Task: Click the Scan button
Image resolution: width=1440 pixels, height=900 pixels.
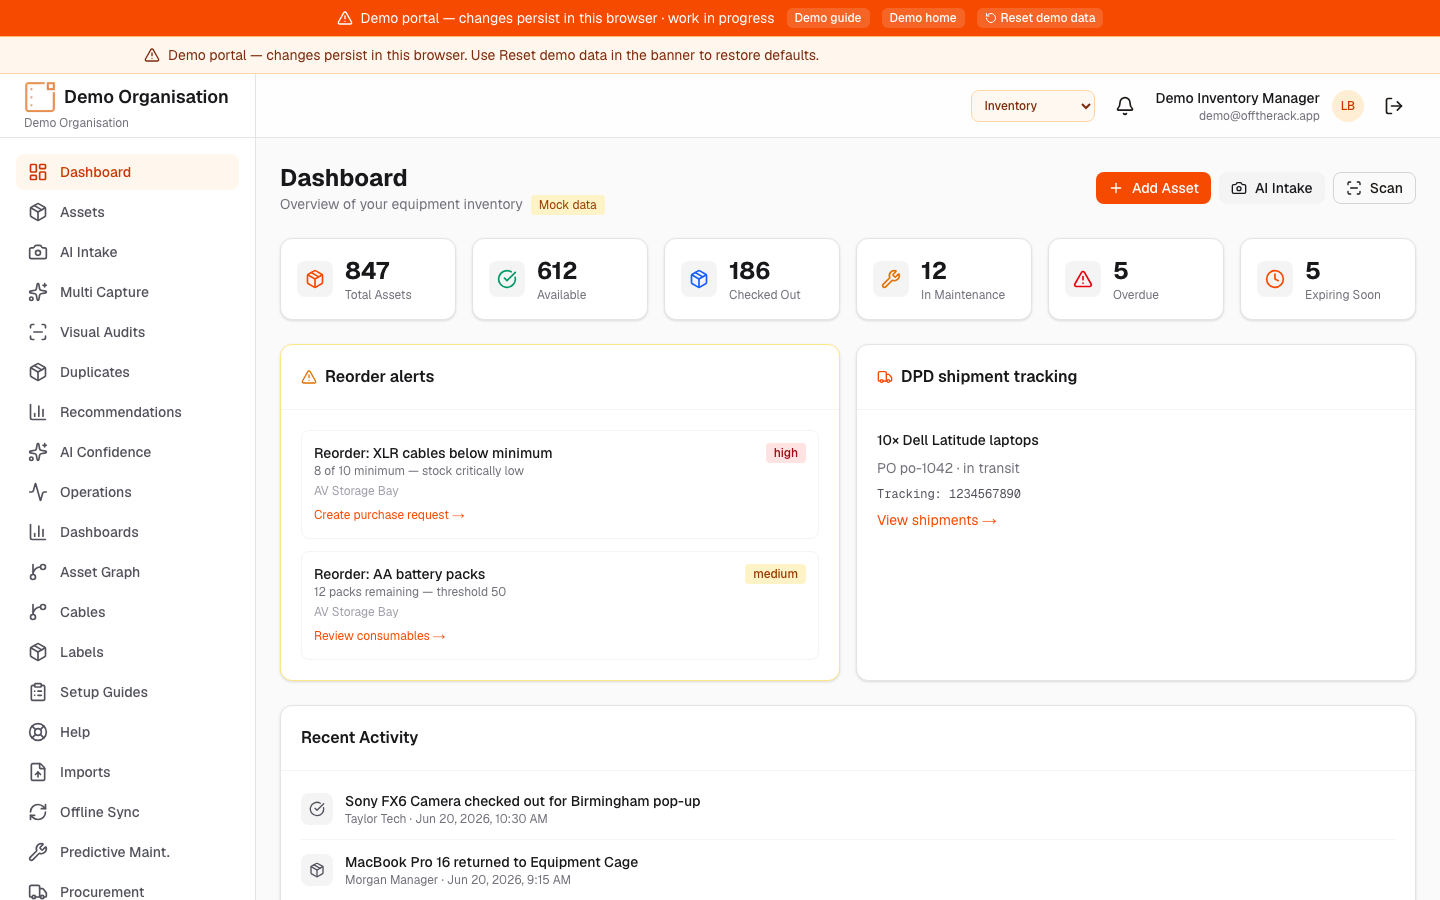Action: [1374, 188]
